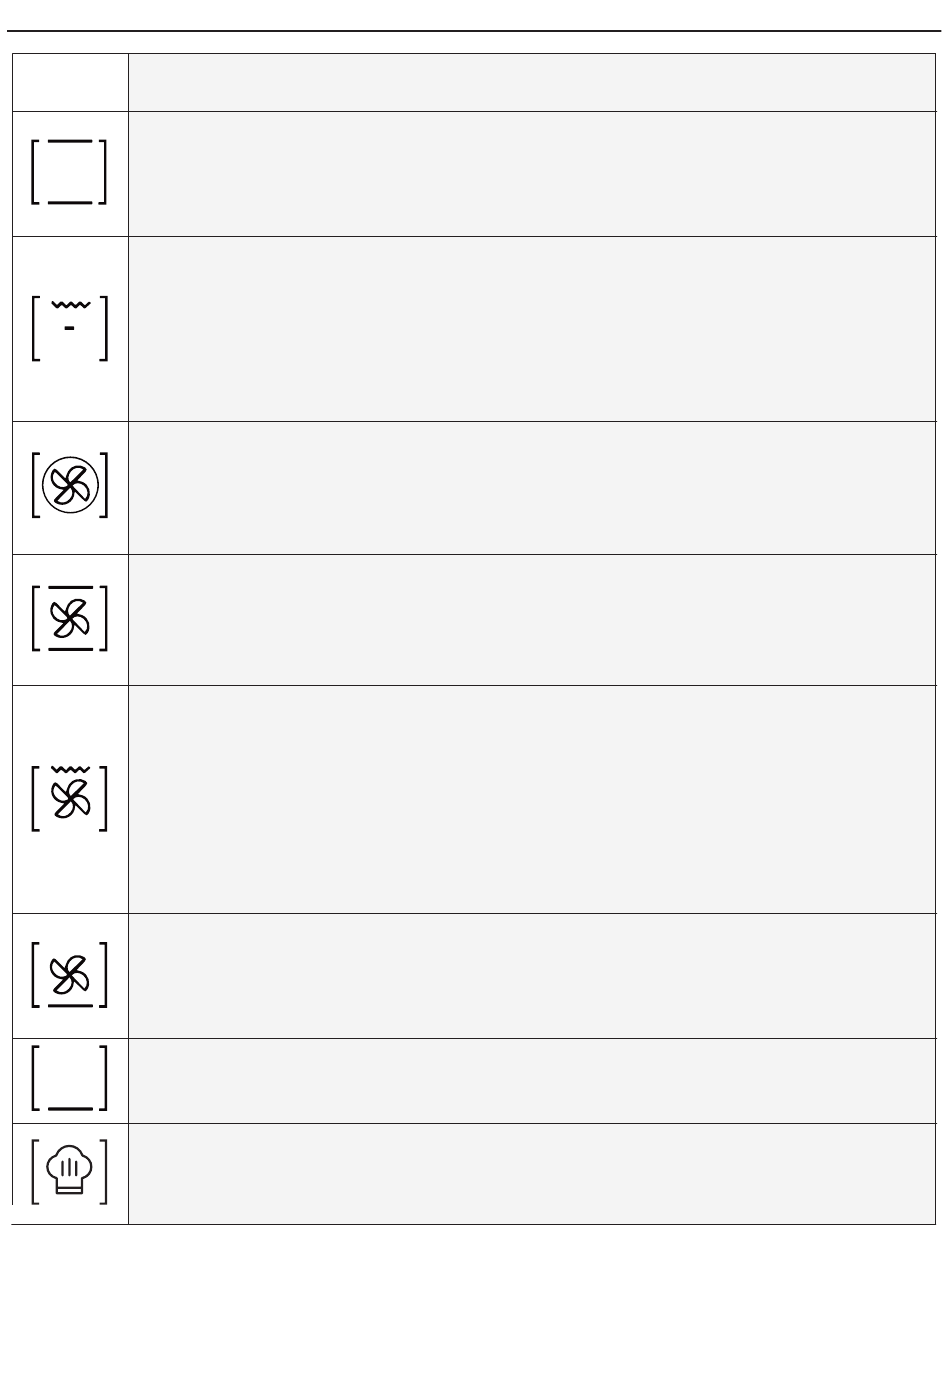Click description cell beside the grill icon
This screenshot has width=950, height=1379.
click(x=532, y=329)
